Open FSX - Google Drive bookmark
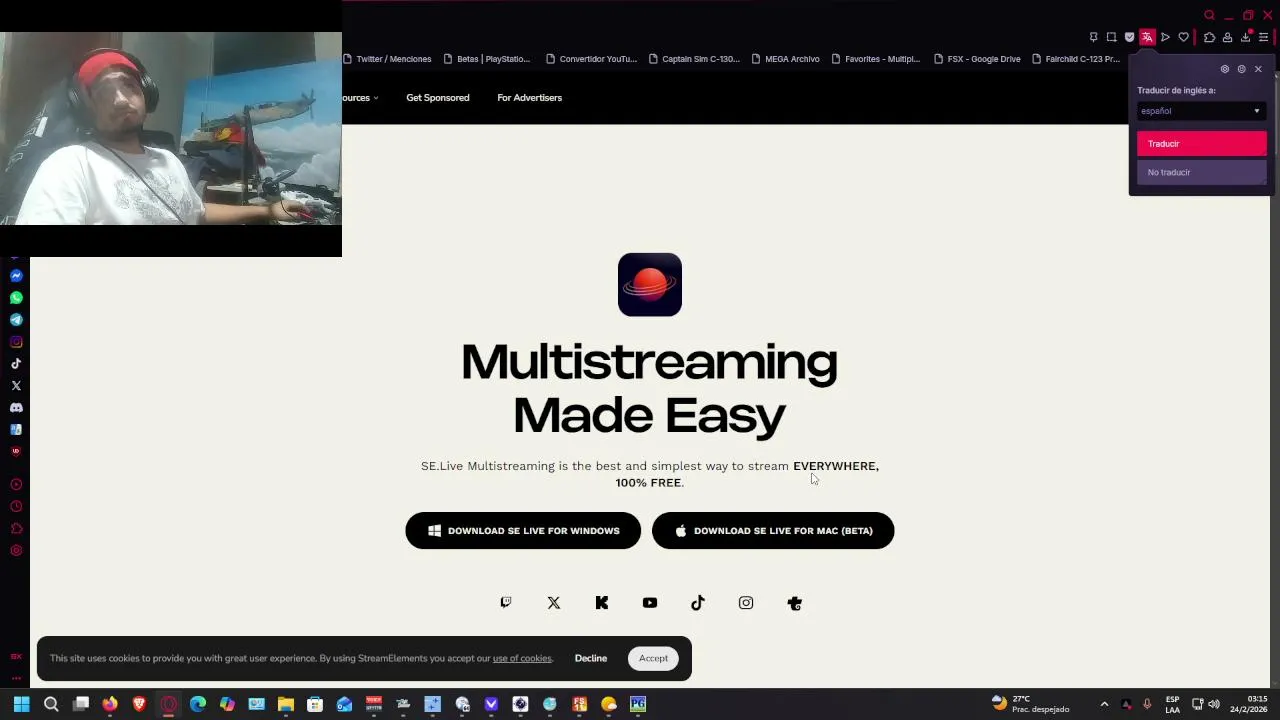Screen dimensions: 1280x720 pyautogui.click(x=977, y=59)
